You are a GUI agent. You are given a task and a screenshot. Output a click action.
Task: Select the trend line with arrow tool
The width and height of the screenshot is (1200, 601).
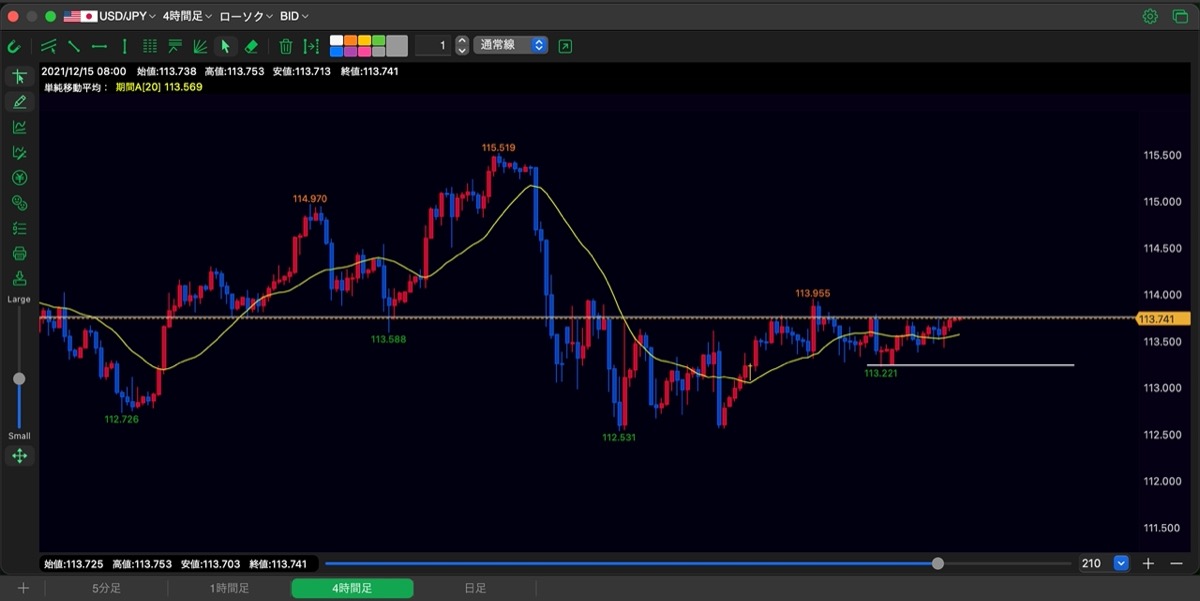[48, 46]
